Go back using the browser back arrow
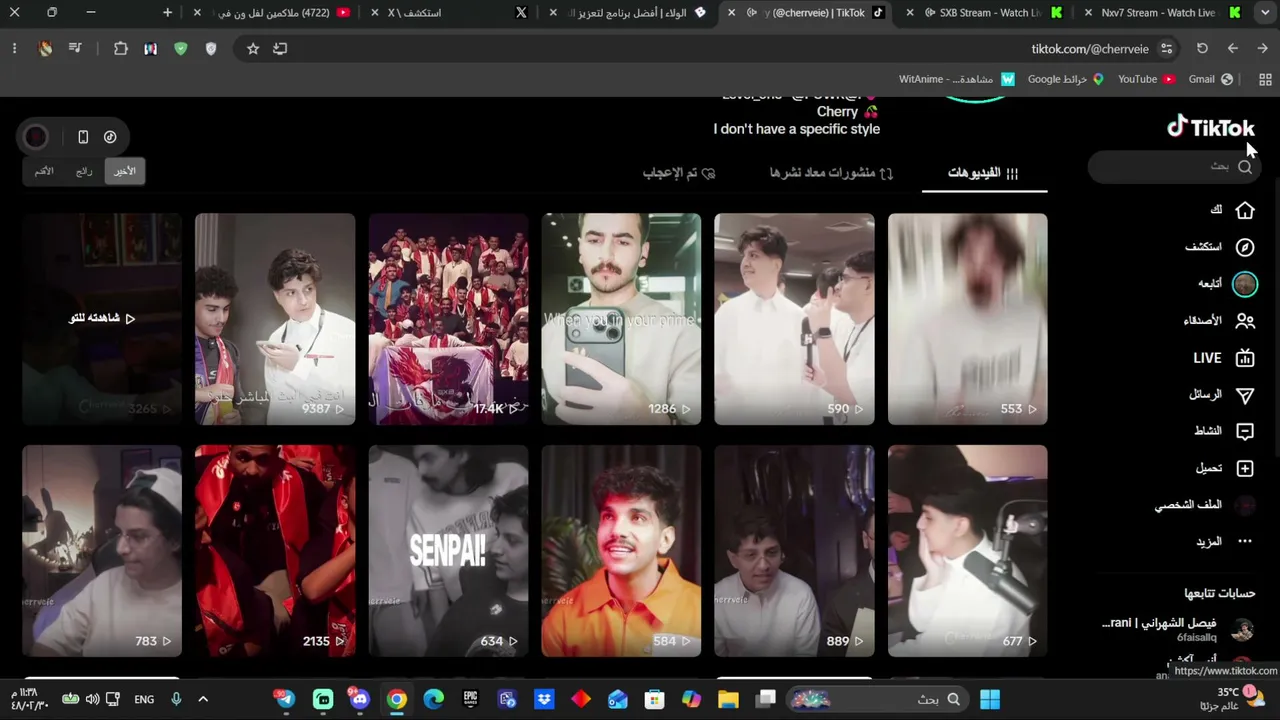 (x=1233, y=48)
